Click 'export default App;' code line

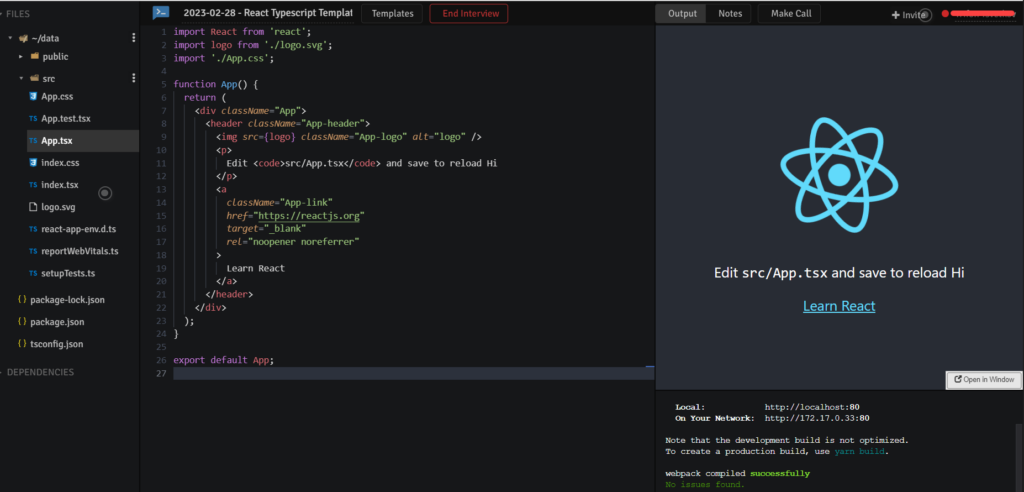tap(224, 360)
